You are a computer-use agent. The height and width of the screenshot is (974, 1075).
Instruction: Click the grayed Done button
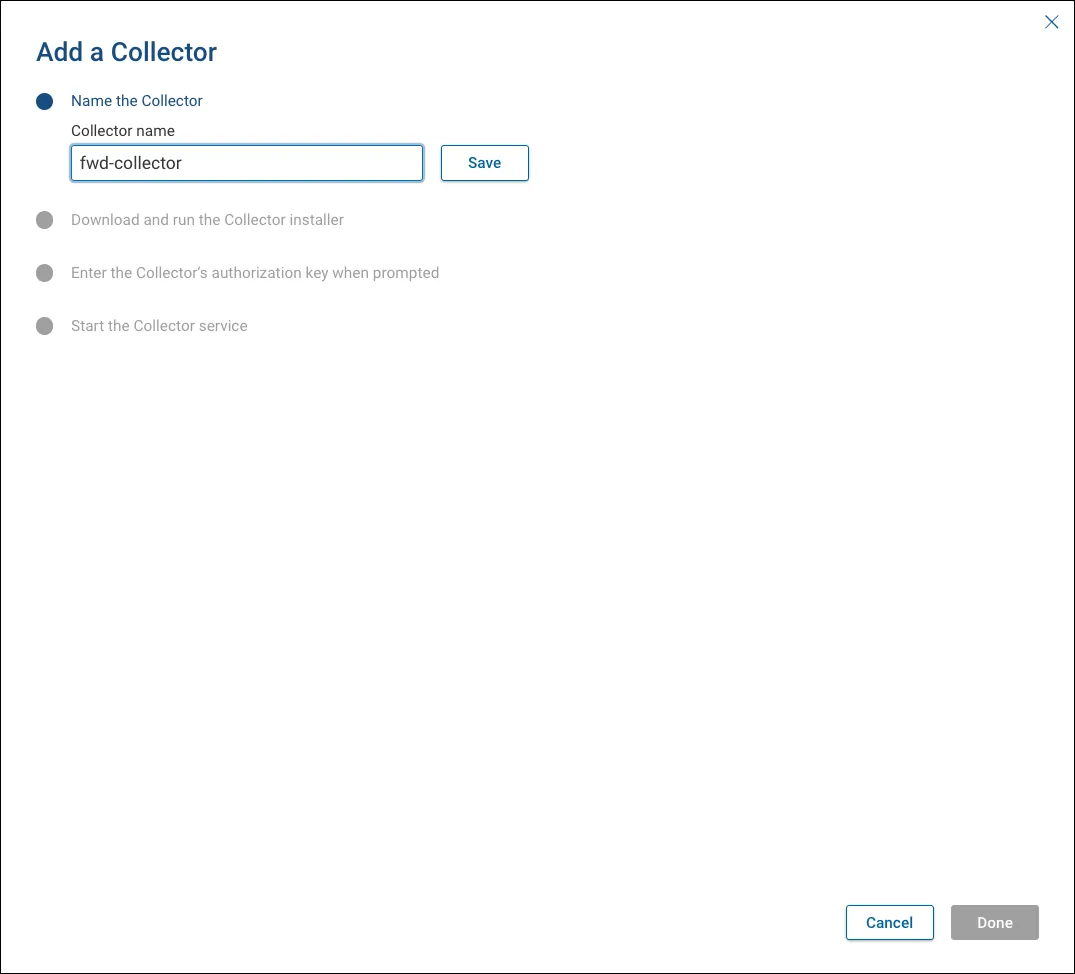pyautogui.click(x=994, y=923)
